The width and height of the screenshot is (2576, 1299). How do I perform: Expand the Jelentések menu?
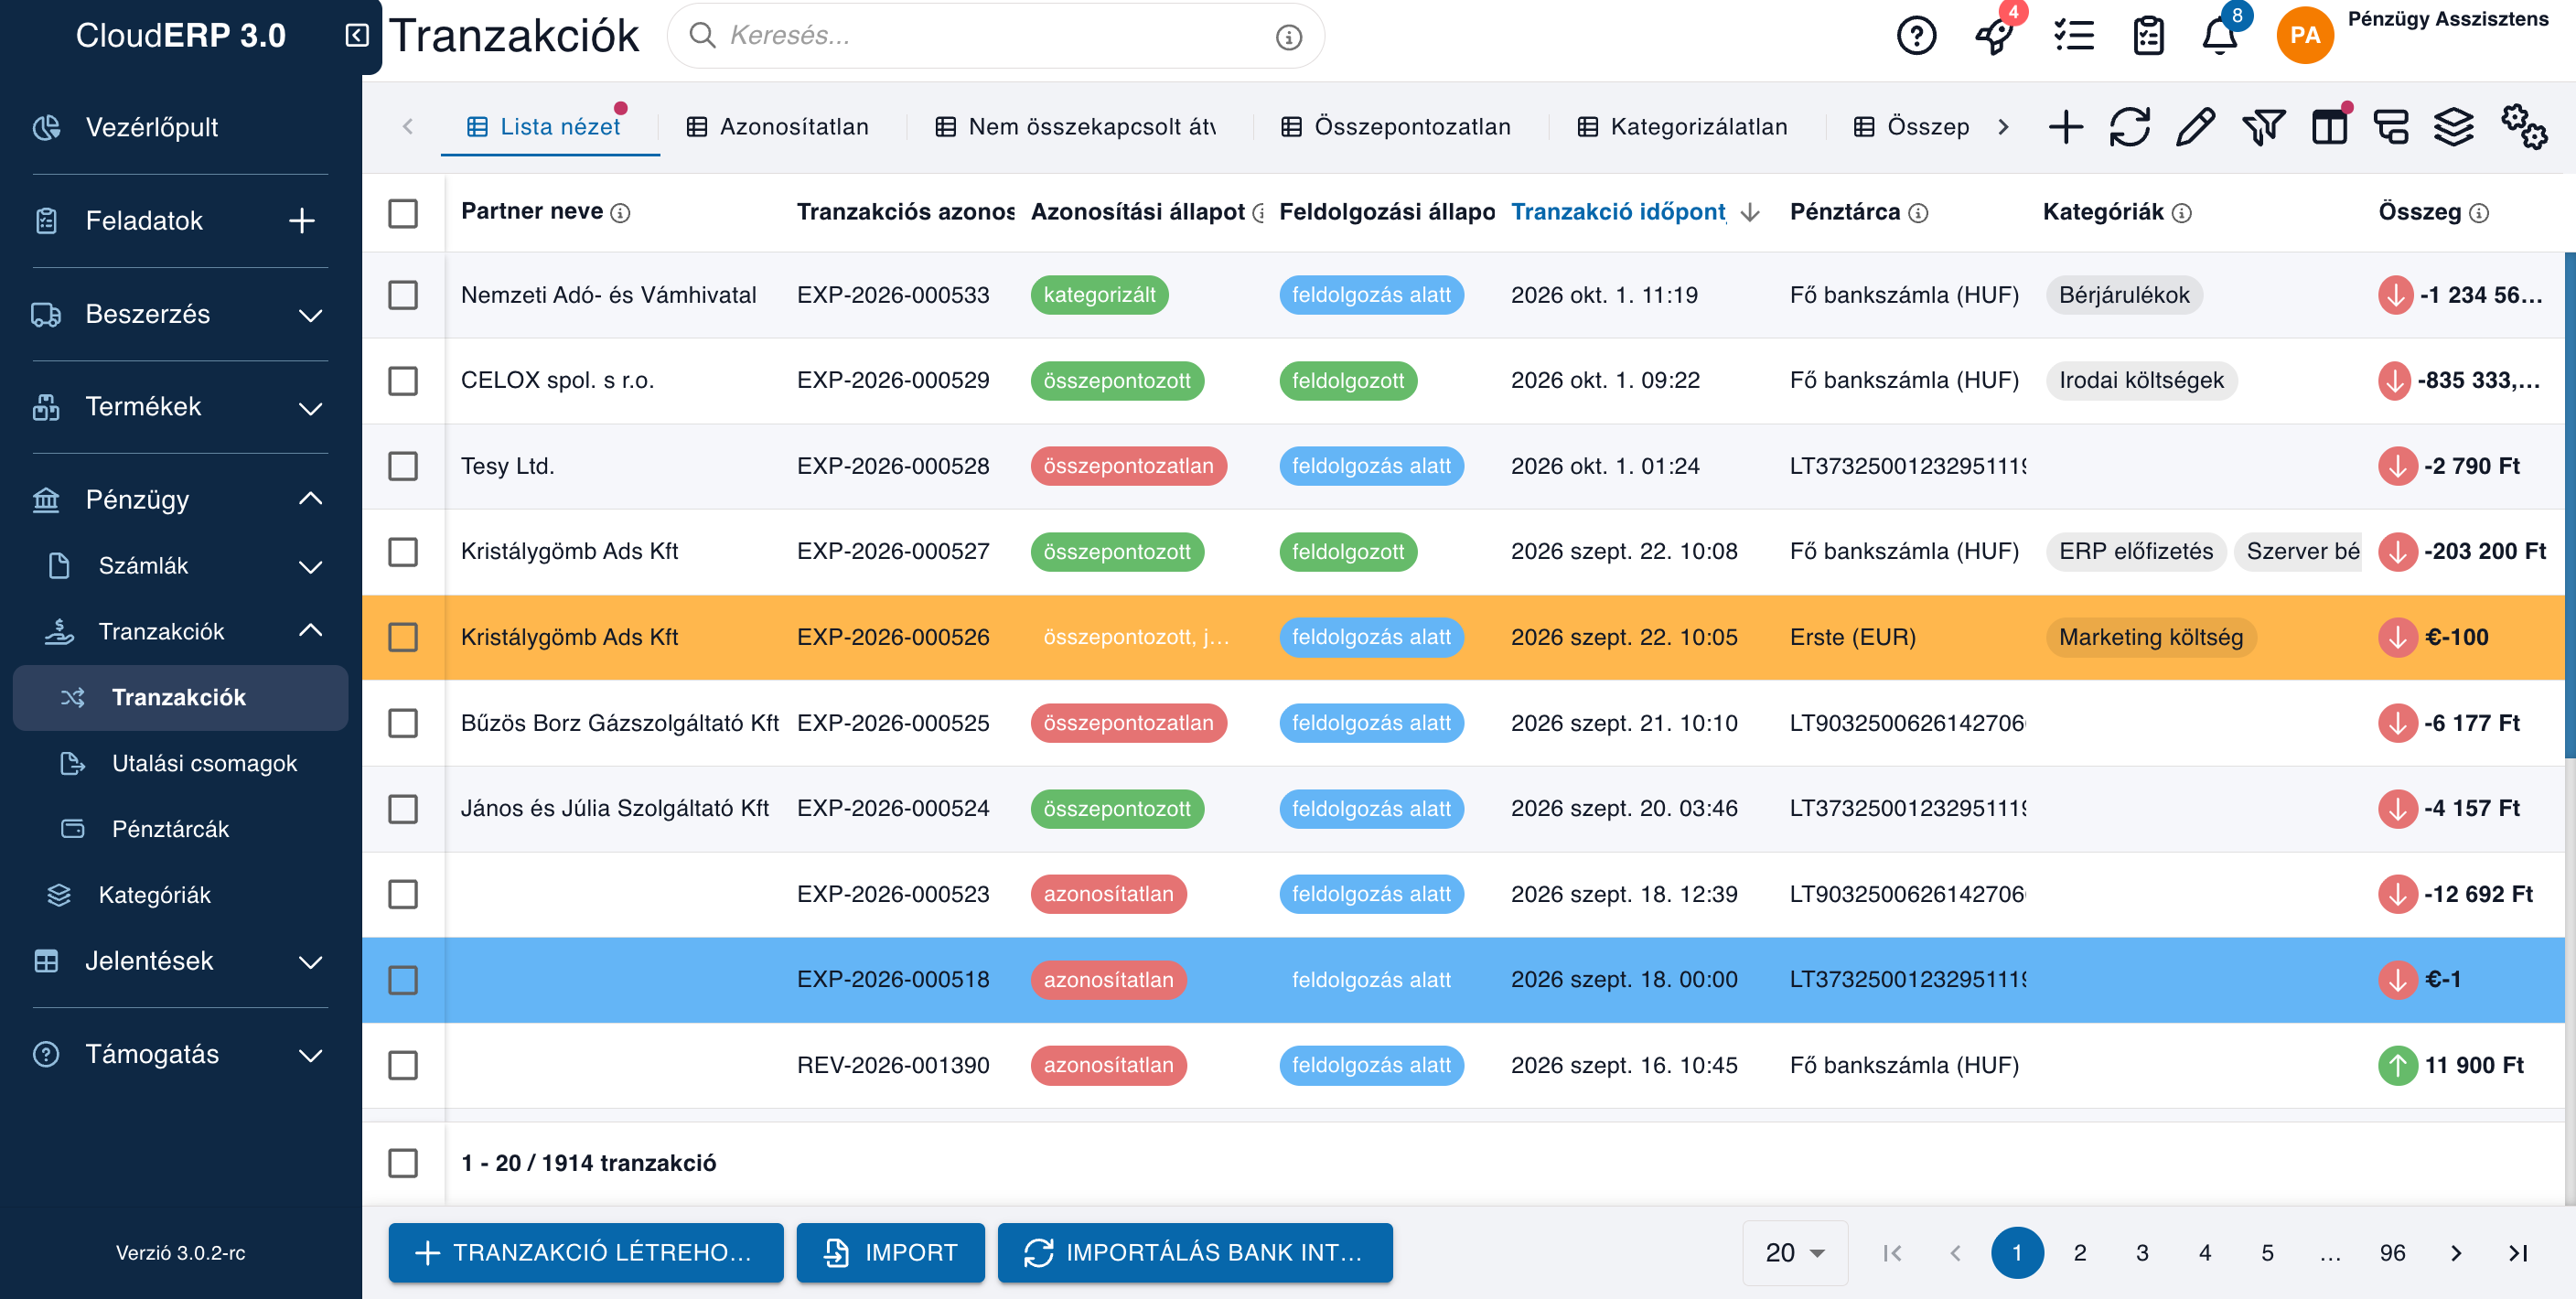click(x=180, y=961)
